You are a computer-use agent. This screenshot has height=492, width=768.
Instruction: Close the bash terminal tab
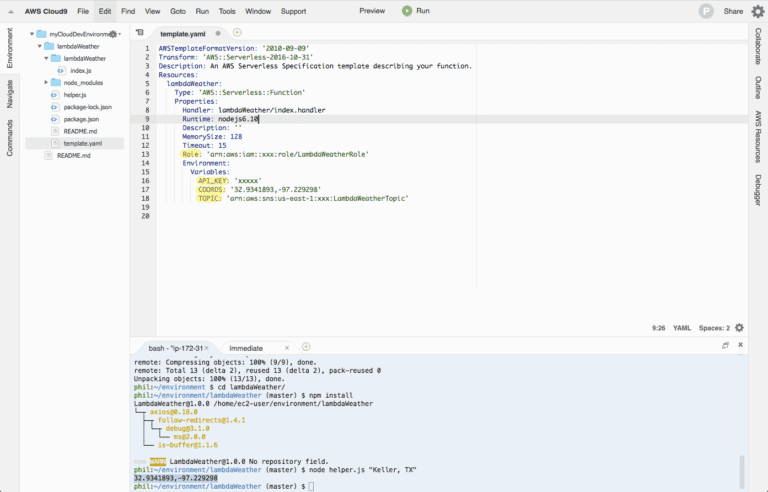click(206, 348)
